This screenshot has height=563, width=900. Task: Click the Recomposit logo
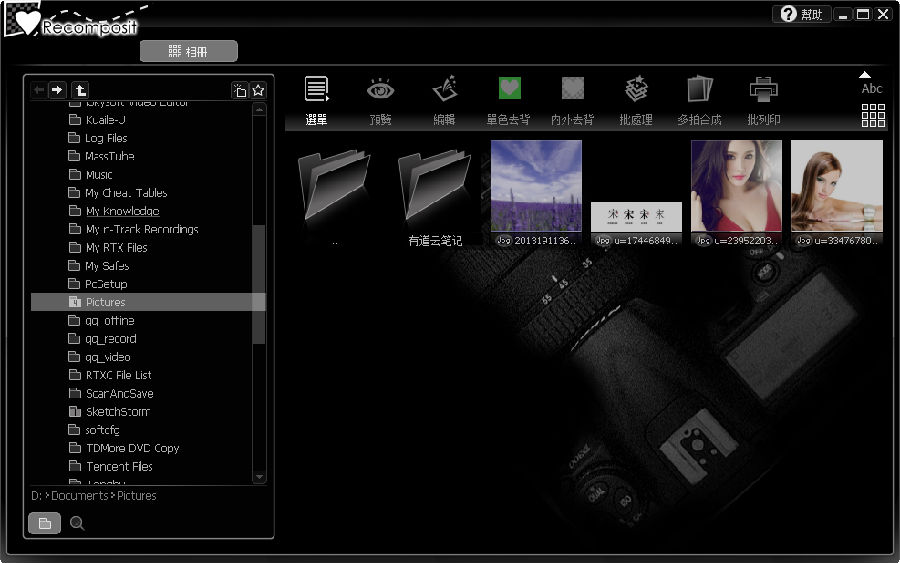point(76,21)
